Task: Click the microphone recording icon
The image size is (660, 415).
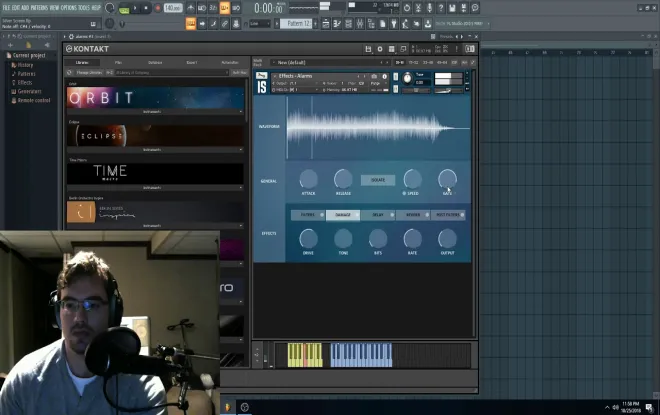Action: tap(429, 8)
